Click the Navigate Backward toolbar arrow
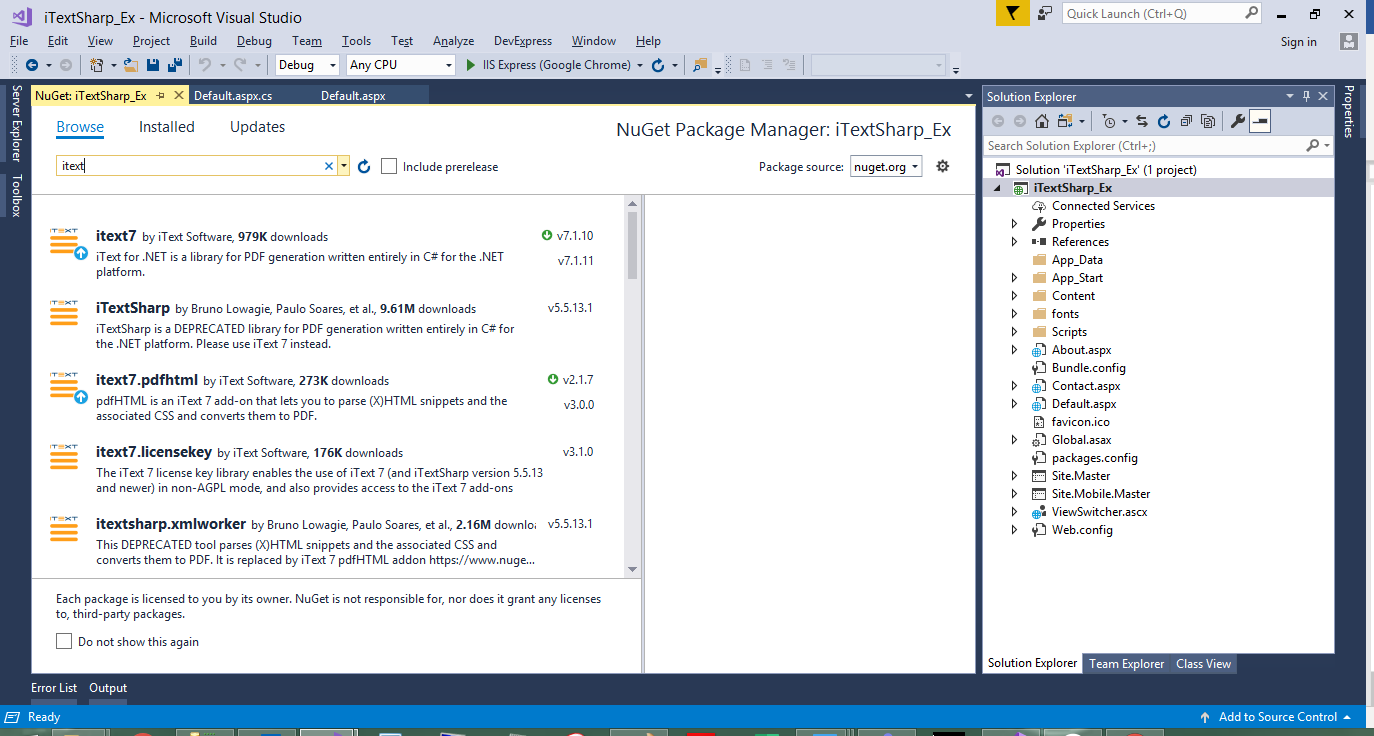Screen dimensions: 1374x736 pyautogui.click(x=32, y=65)
